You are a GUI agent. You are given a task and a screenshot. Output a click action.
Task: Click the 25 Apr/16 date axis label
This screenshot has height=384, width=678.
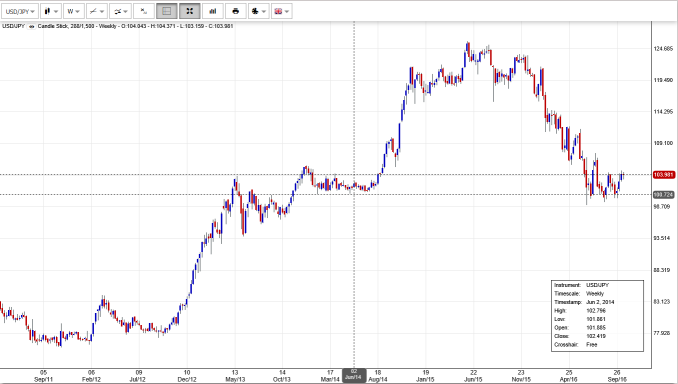point(569,376)
